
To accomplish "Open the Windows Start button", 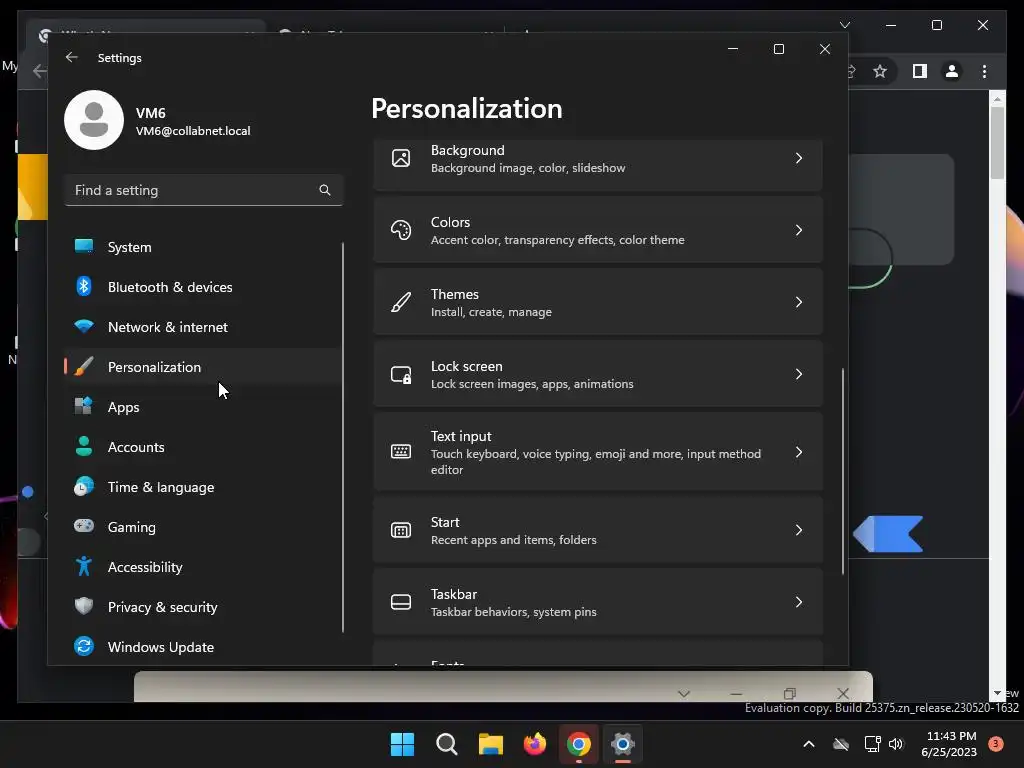I will pos(402,744).
